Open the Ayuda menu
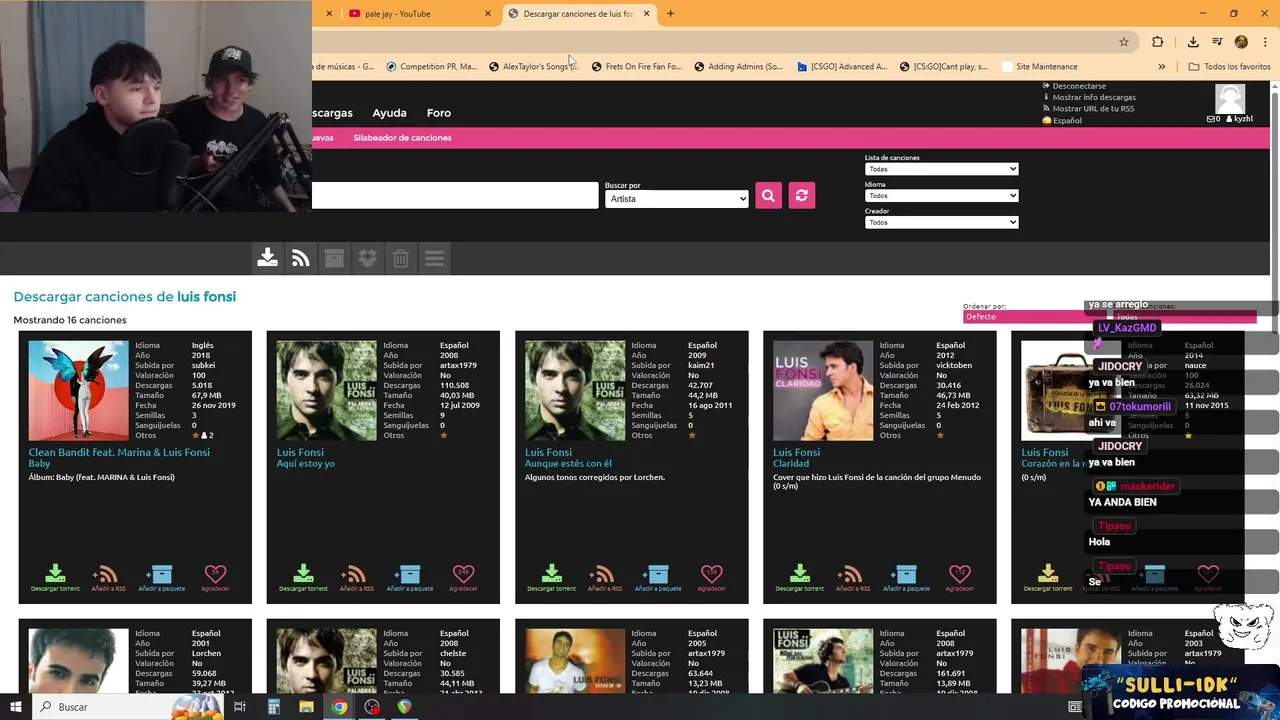 click(x=389, y=113)
